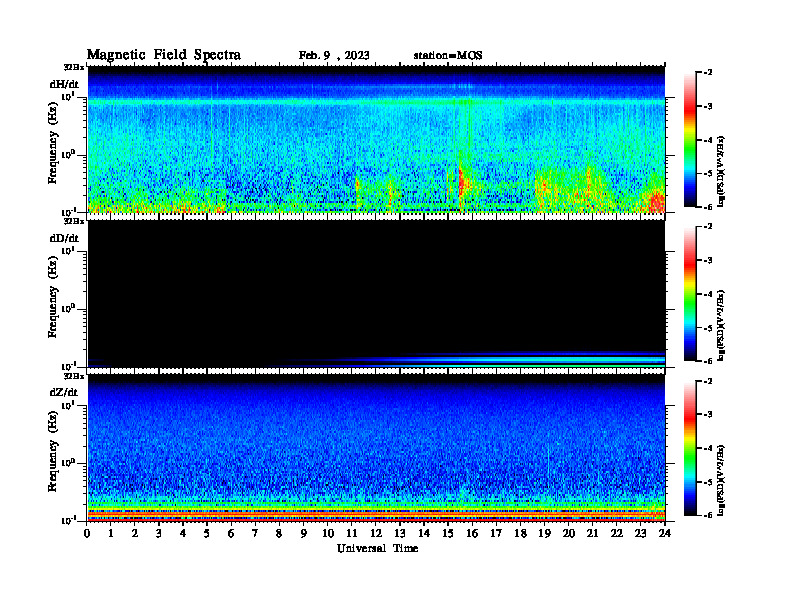Click hour 3 on the Universal Time axis
The image size is (792, 612).
coord(159,534)
